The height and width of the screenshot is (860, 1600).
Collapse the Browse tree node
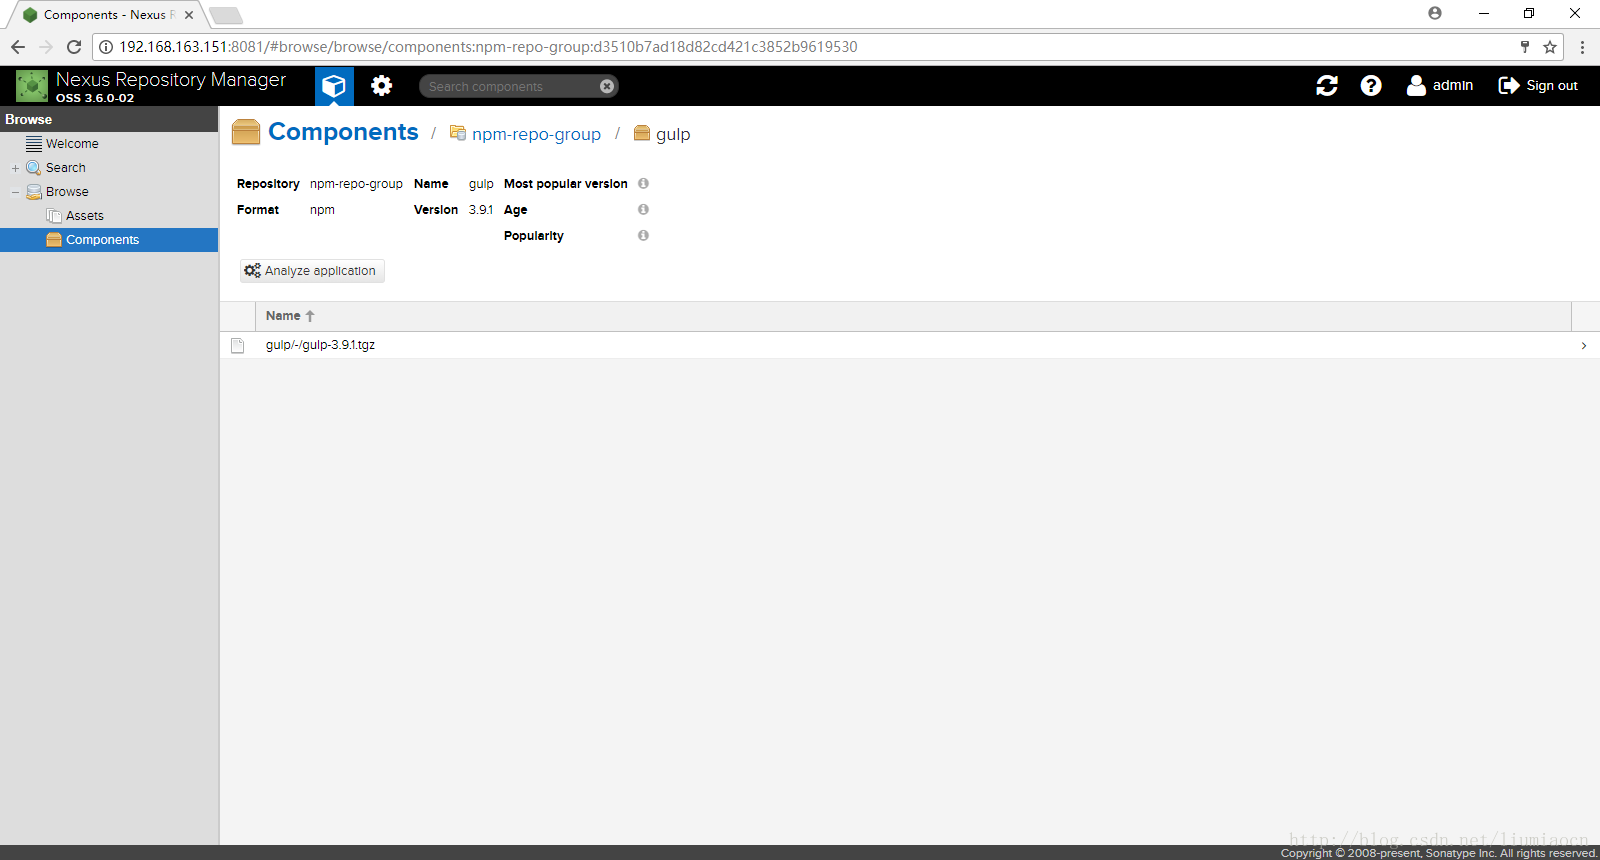pyautogui.click(x=15, y=192)
